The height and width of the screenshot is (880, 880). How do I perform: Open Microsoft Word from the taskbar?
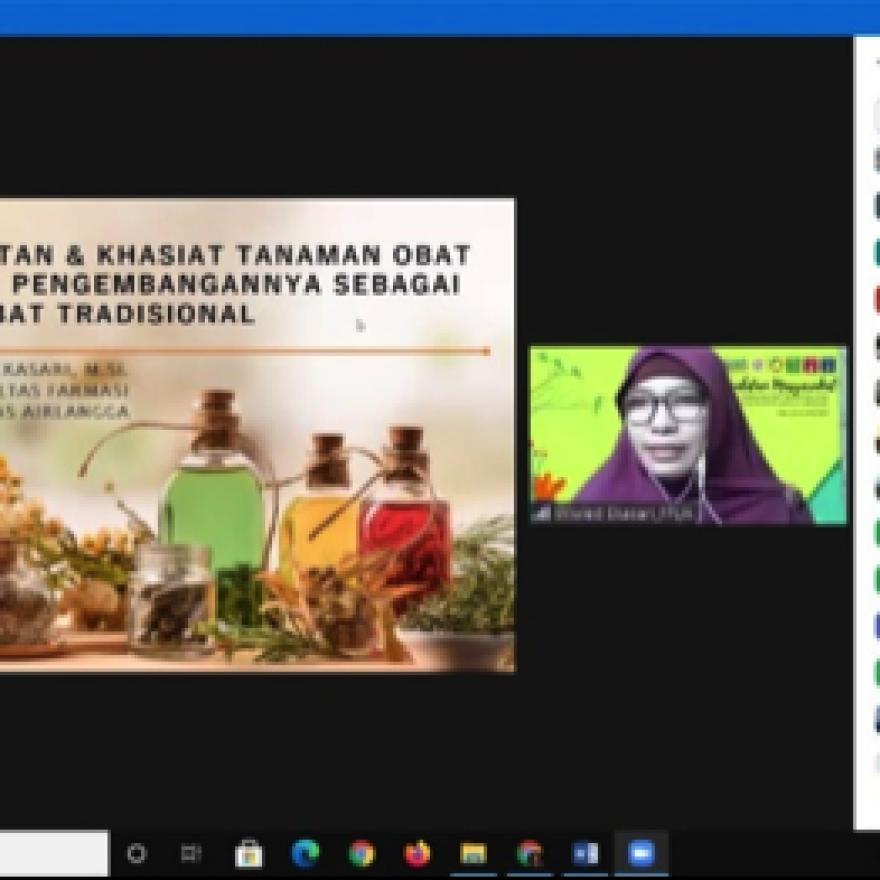click(x=585, y=854)
